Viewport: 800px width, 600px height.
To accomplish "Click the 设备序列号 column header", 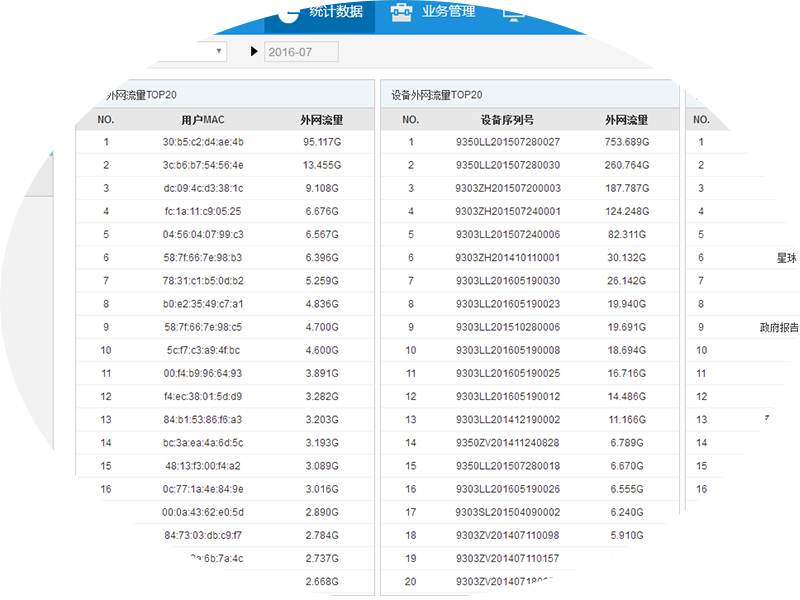I will (x=507, y=120).
